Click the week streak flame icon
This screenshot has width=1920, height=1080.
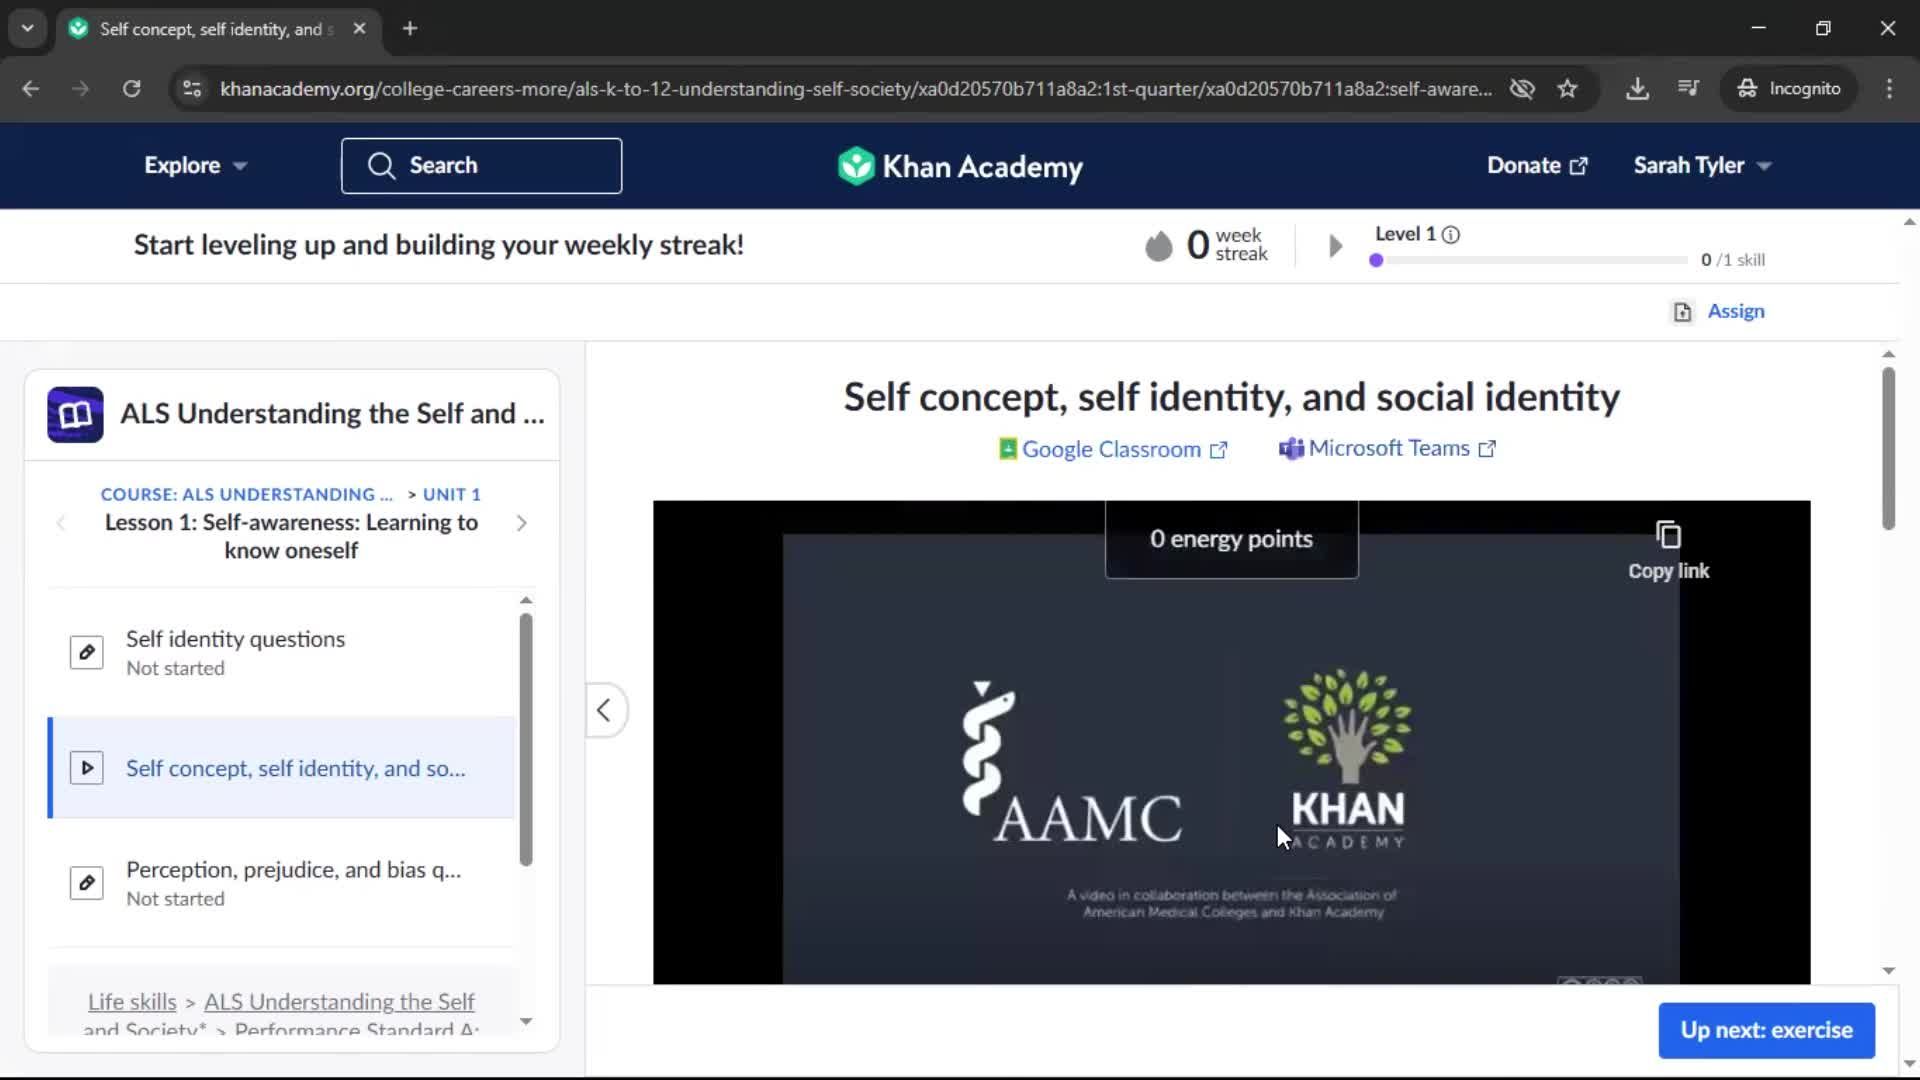point(1158,245)
